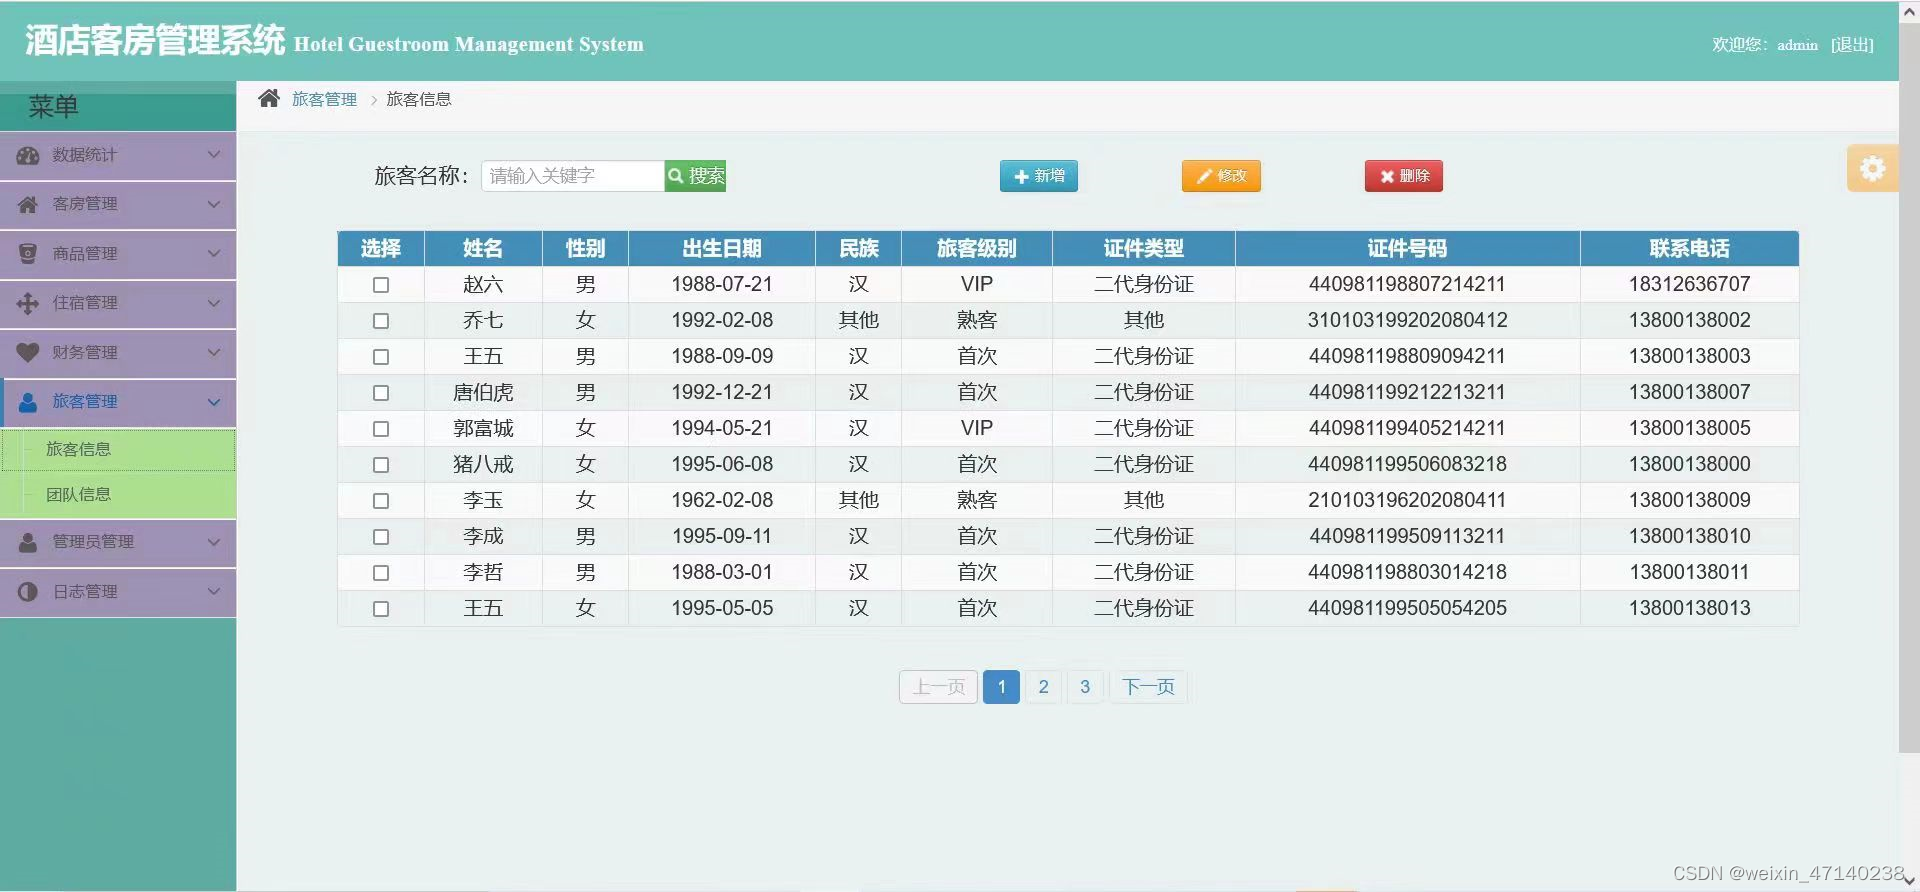
Task: Open the settings gear panel
Action: (x=1872, y=168)
